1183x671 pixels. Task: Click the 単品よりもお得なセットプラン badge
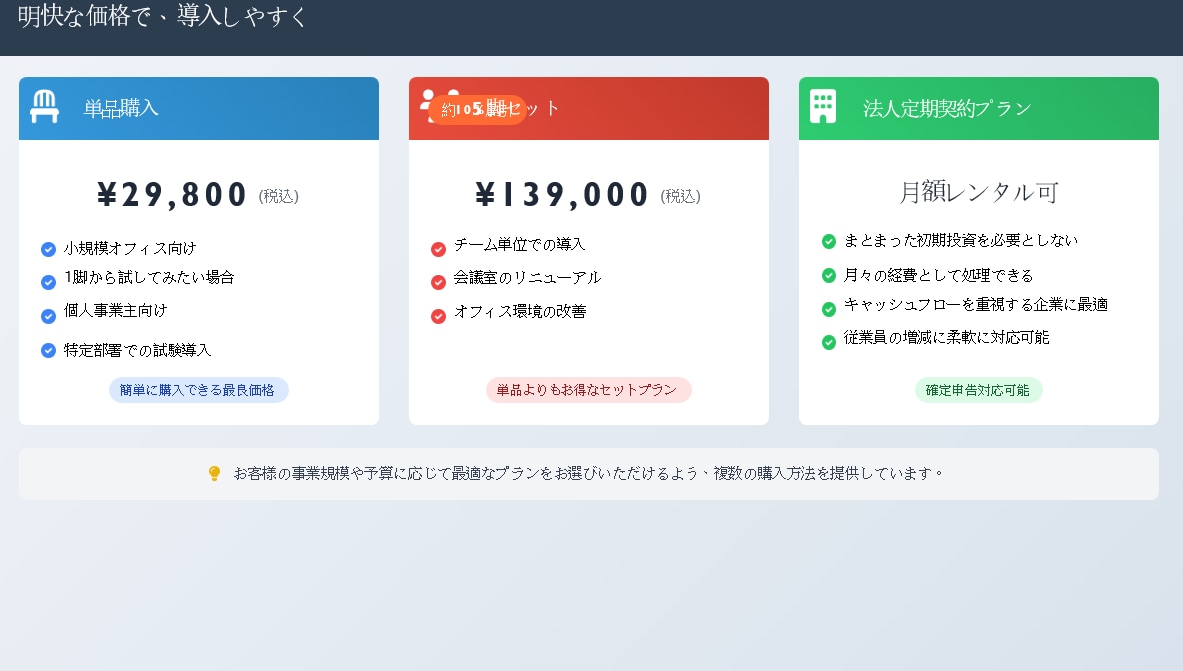pyautogui.click(x=588, y=390)
